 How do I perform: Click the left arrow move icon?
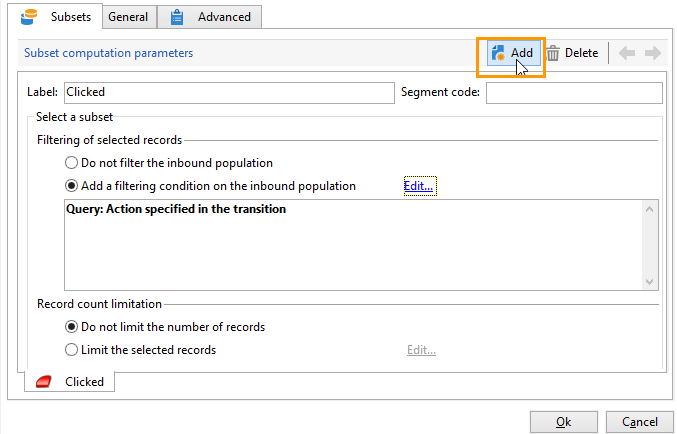(627, 53)
